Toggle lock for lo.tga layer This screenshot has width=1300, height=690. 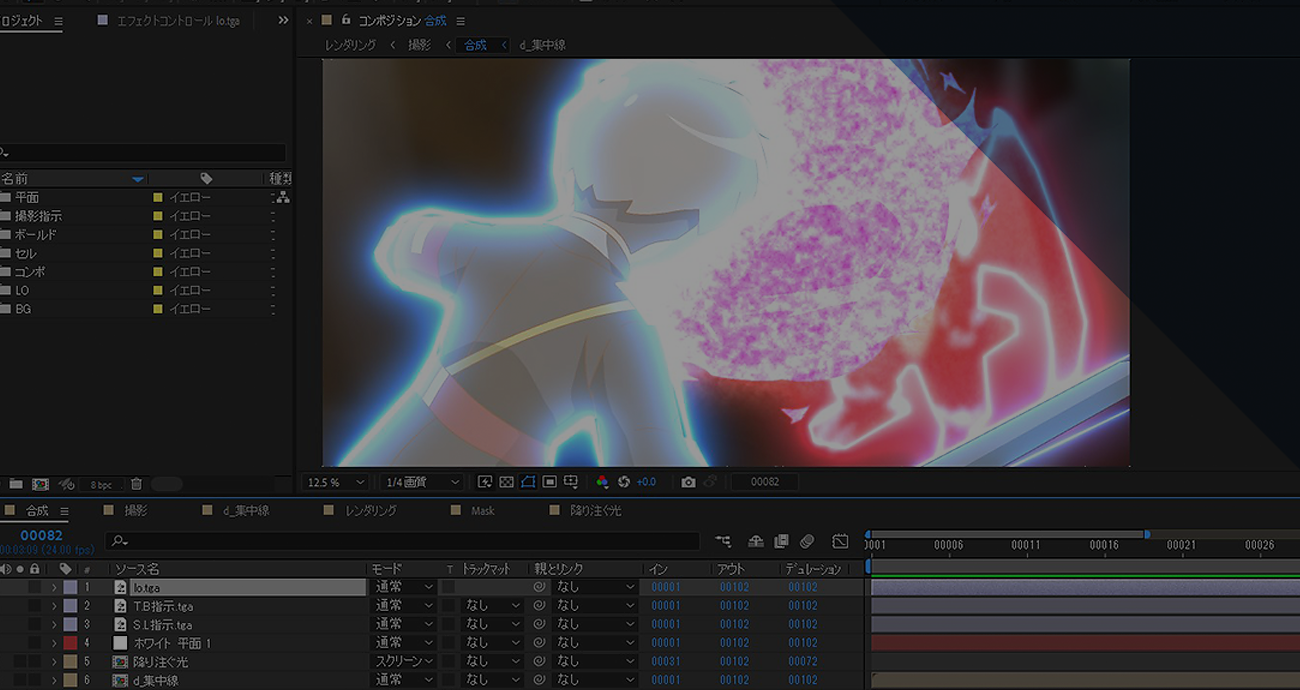click(35, 587)
